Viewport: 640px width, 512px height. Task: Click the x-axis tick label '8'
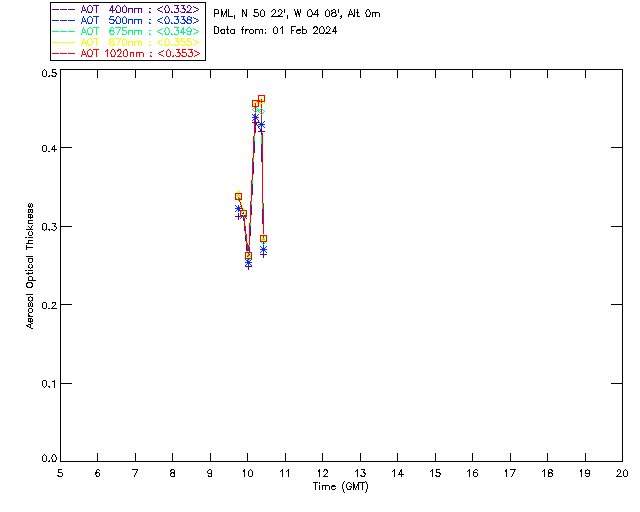tap(173, 473)
